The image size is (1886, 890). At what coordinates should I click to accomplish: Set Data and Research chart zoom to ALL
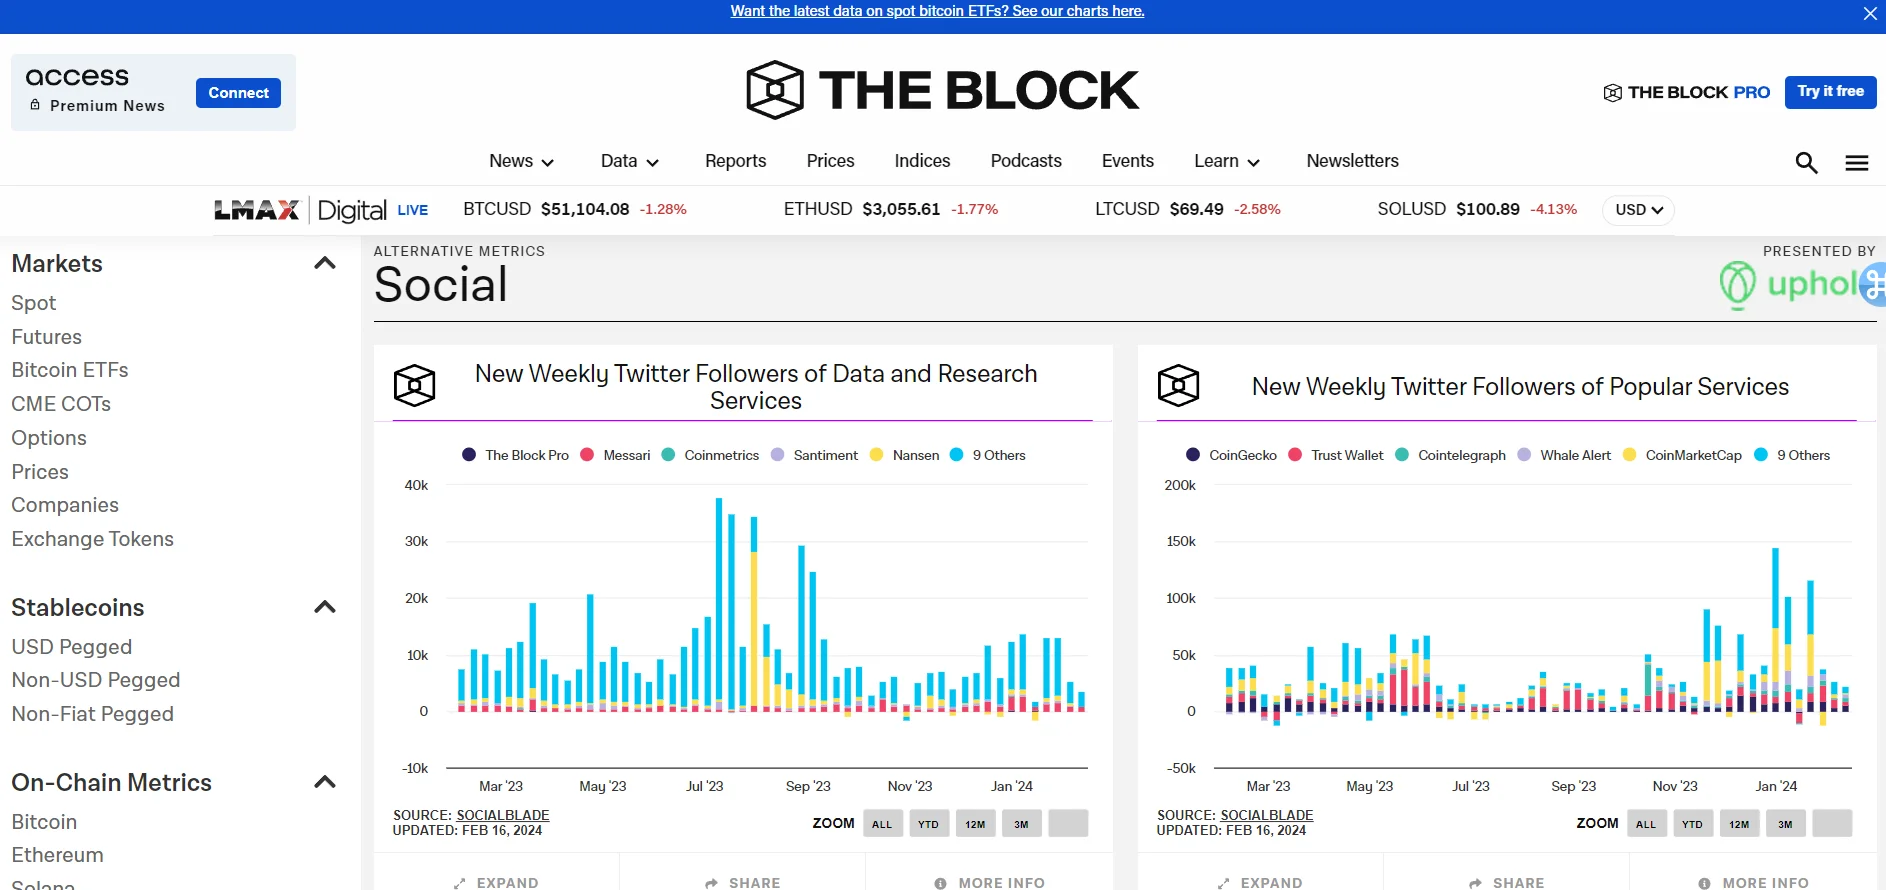[882, 824]
